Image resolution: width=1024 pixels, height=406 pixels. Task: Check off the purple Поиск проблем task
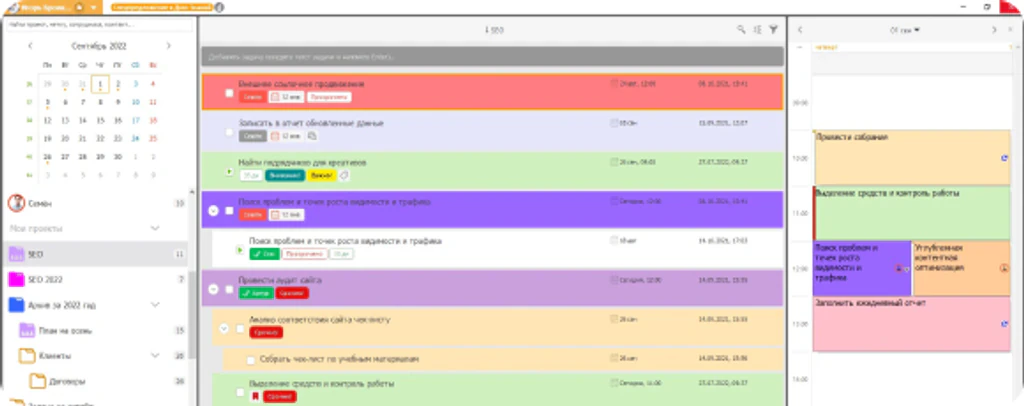tap(229, 211)
